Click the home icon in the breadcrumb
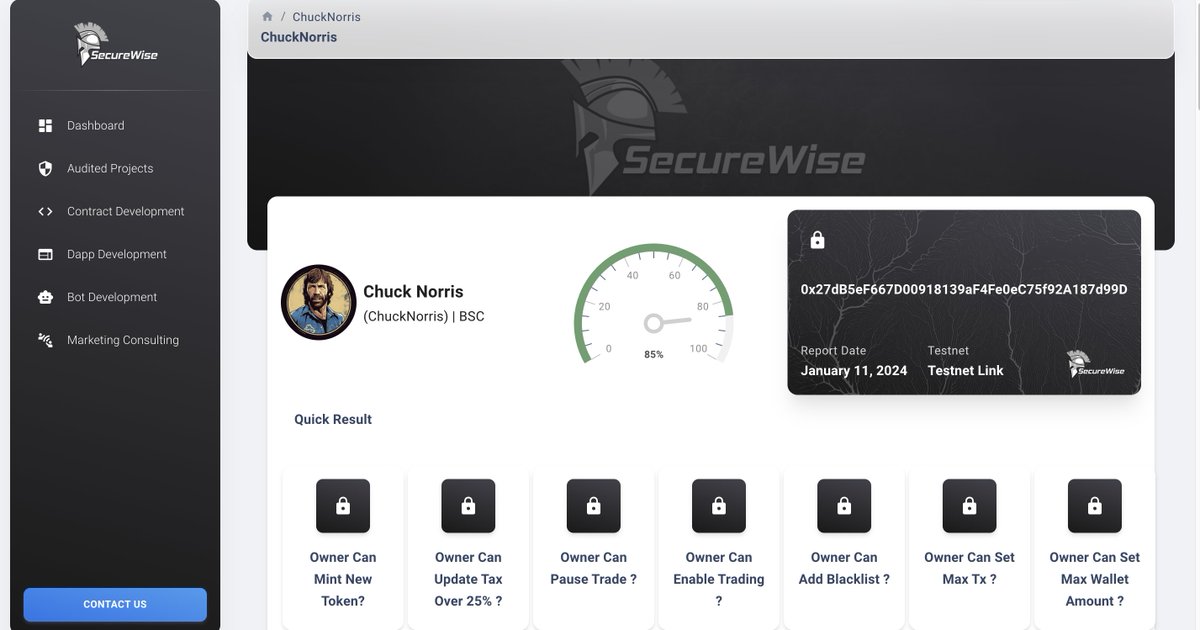Viewport: 1200px width, 630px height. [267, 17]
